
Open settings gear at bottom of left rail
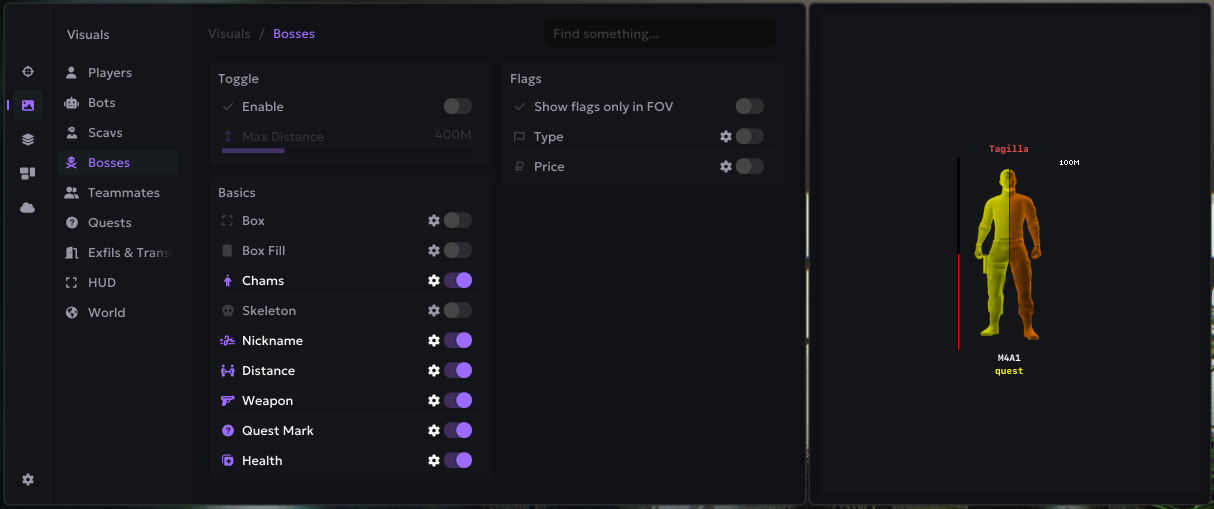coord(28,479)
